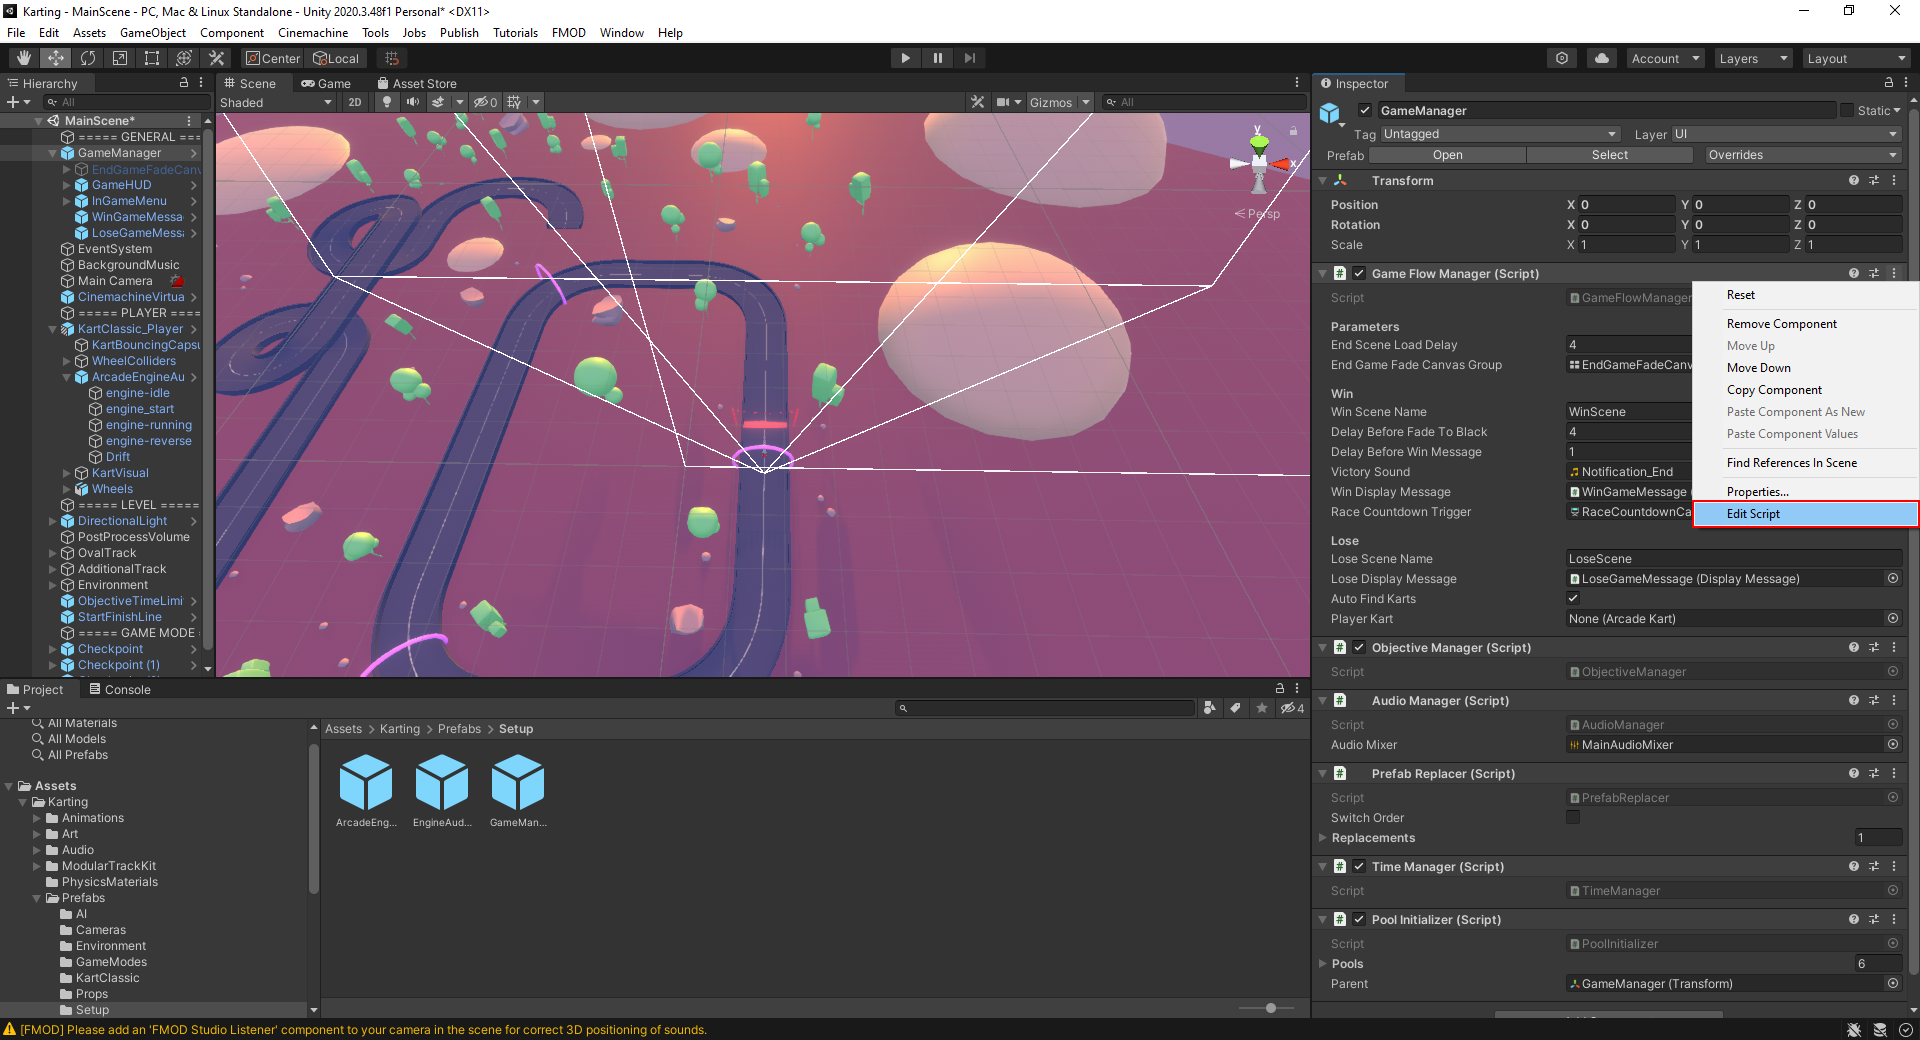Collapse GameManager in Hierarchy tree
The width and height of the screenshot is (1920, 1040).
(x=52, y=153)
